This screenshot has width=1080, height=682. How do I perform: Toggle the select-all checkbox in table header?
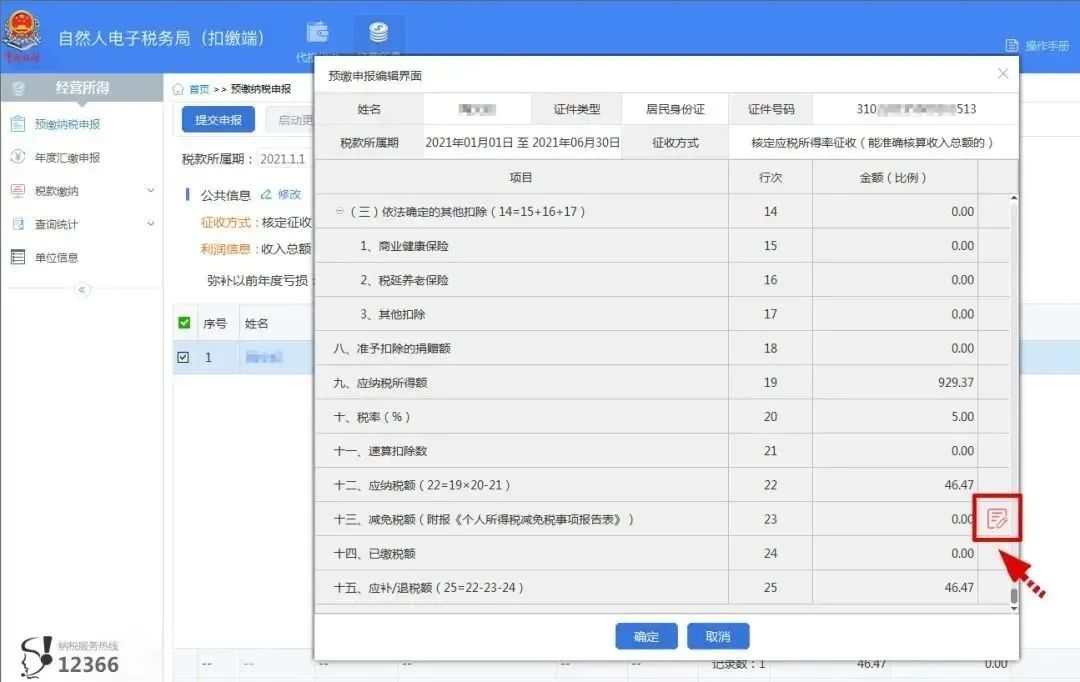[184, 323]
